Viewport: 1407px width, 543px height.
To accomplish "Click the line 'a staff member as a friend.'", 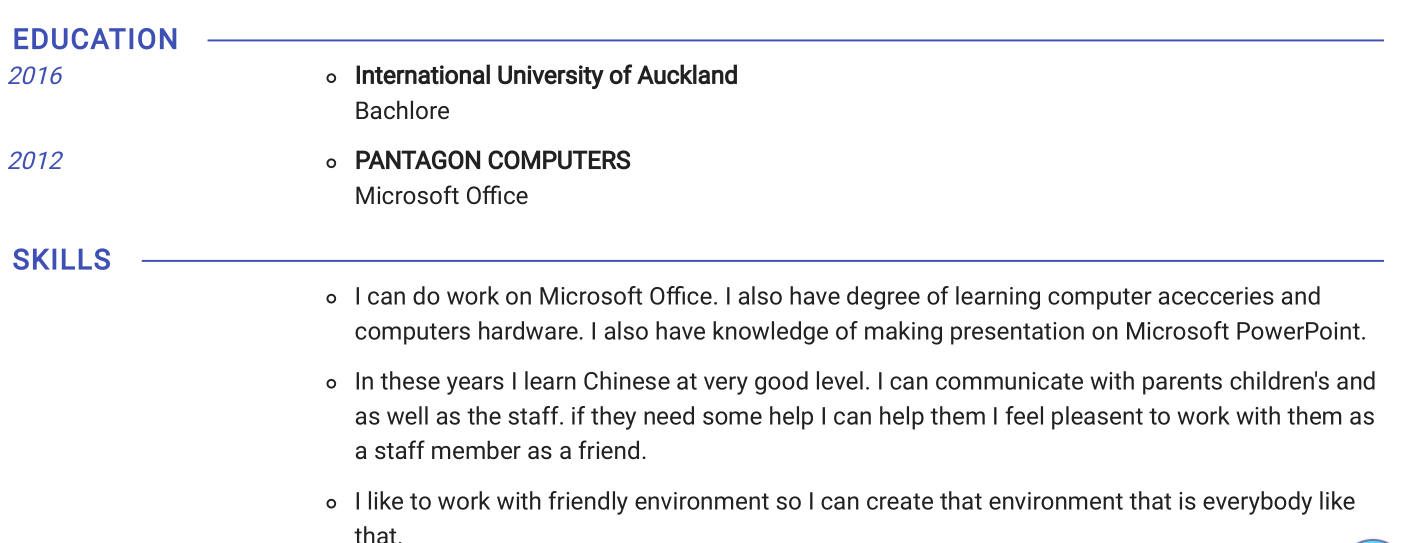I will 501,451.
